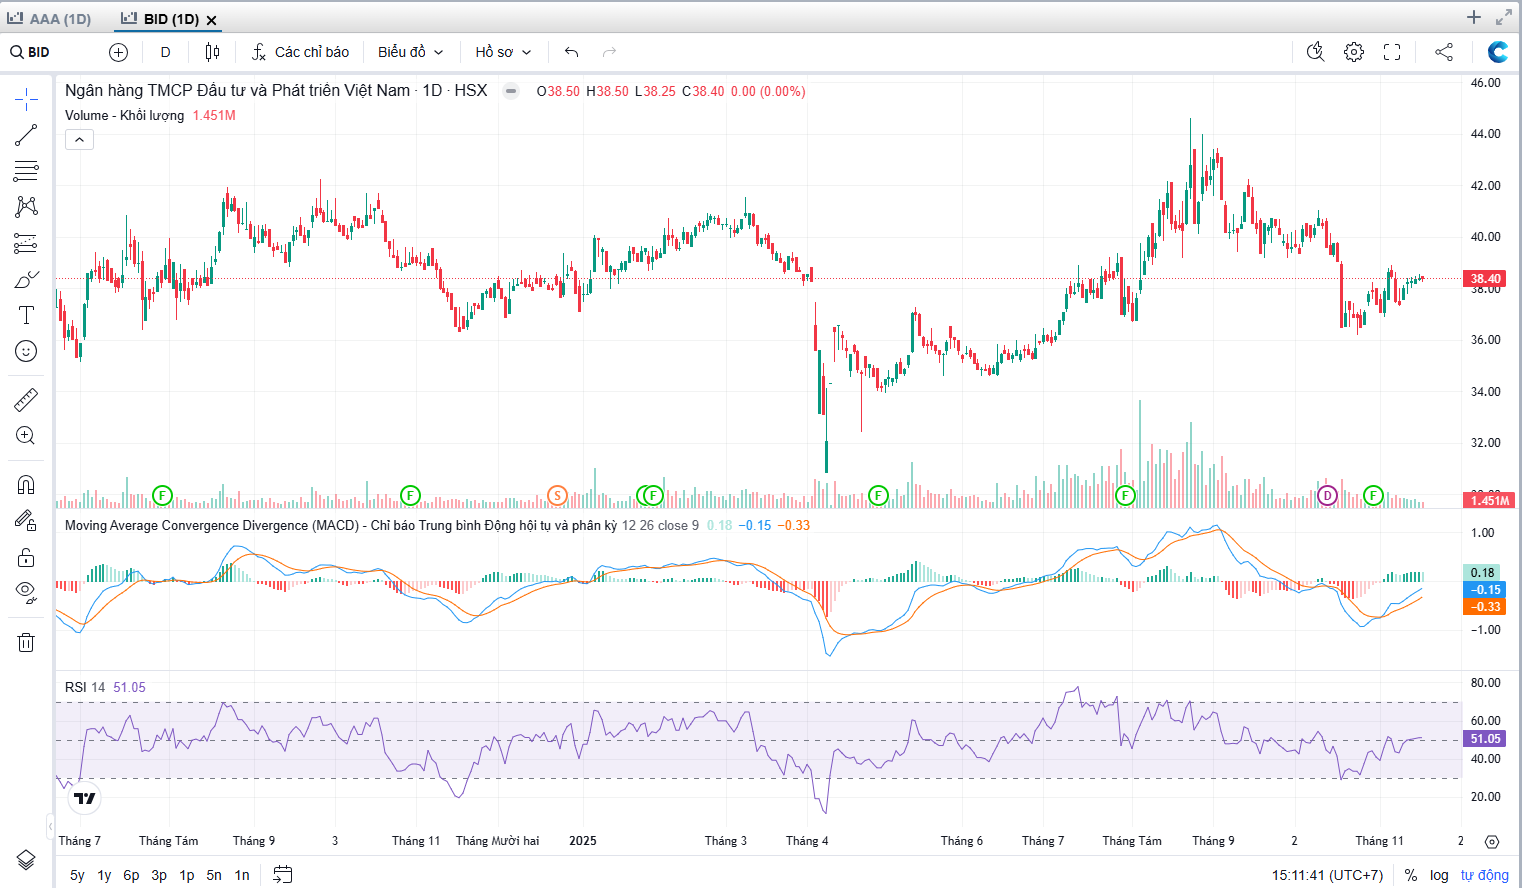Open Các chỉ báo indicators menu
1522x888 pixels.
click(300, 52)
